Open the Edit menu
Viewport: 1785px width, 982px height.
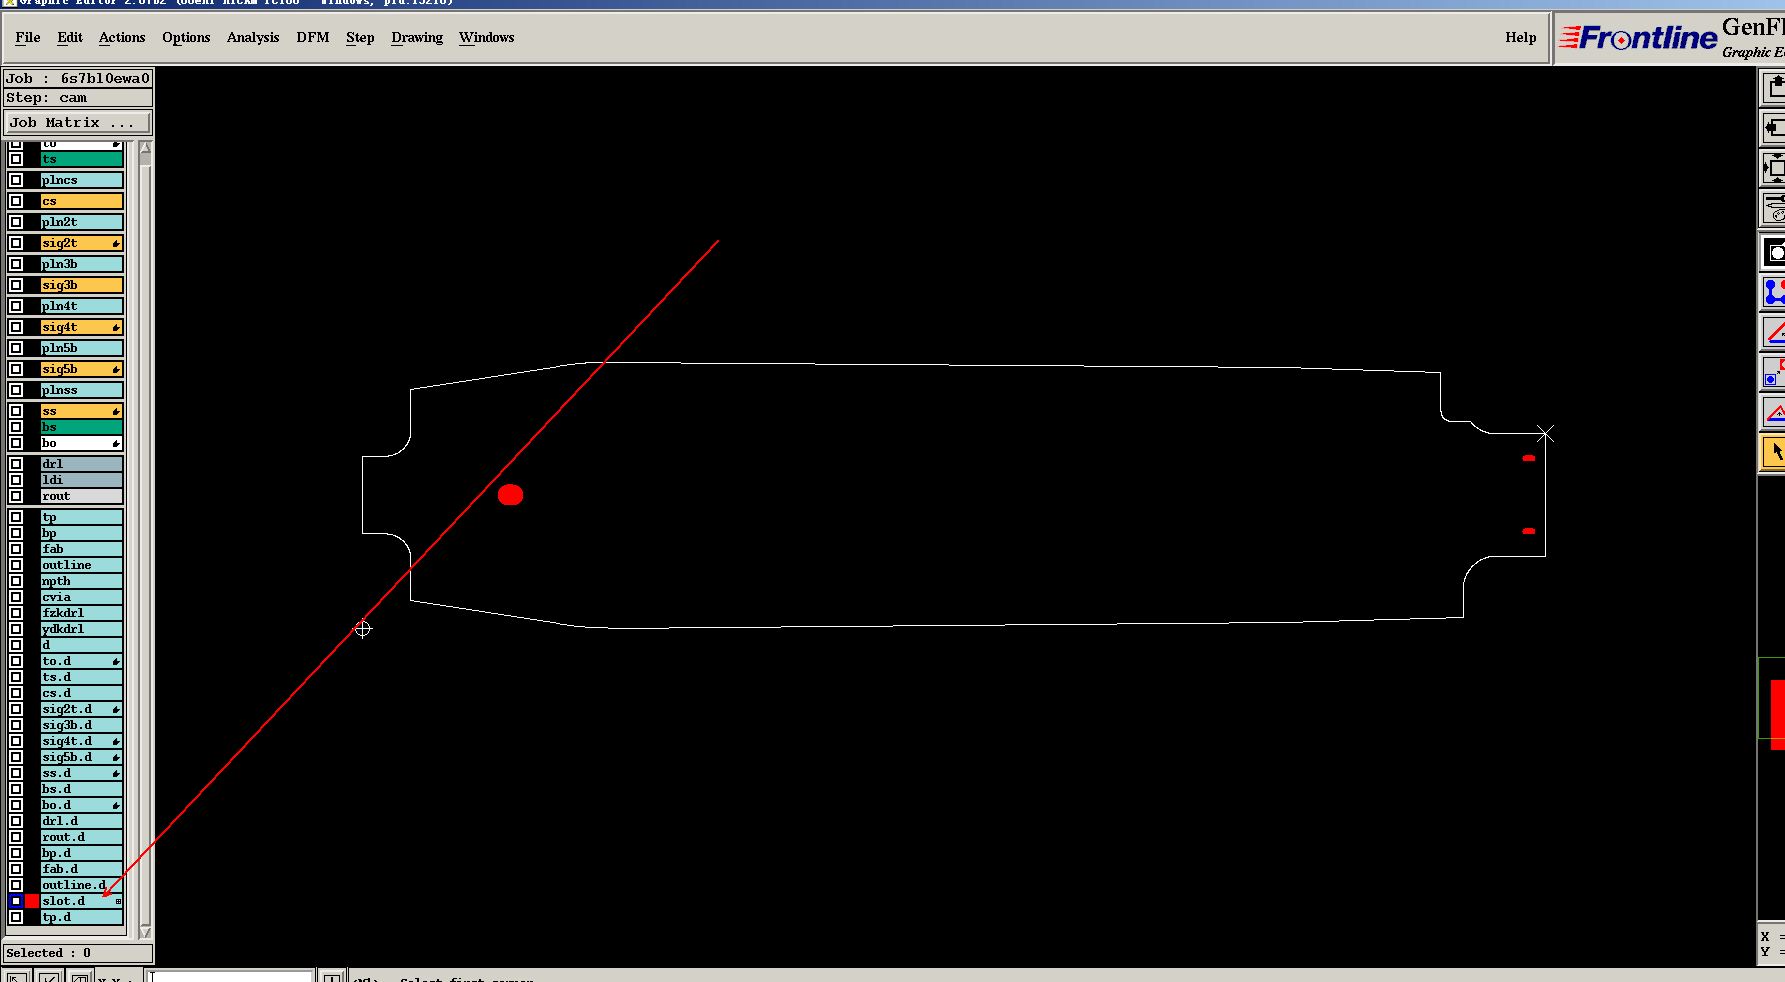[70, 37]
